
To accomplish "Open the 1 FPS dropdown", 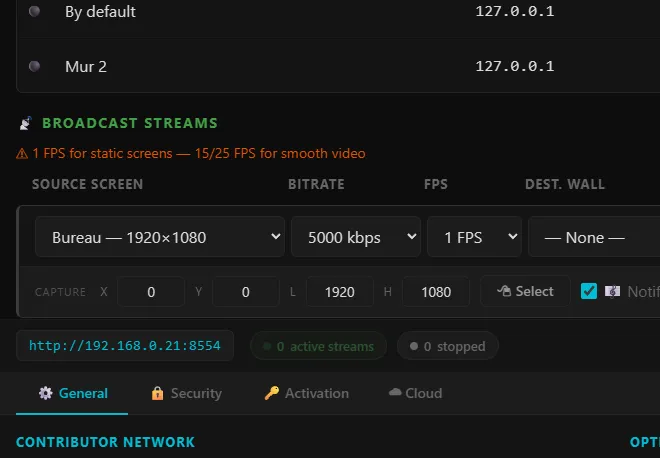I will coord(474,237).
